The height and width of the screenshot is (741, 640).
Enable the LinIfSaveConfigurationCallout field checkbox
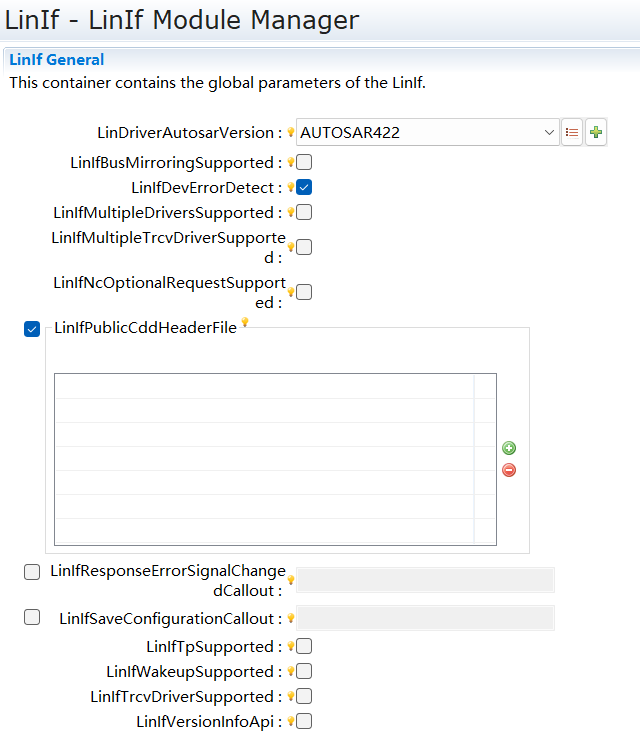[x=32, y=617]
